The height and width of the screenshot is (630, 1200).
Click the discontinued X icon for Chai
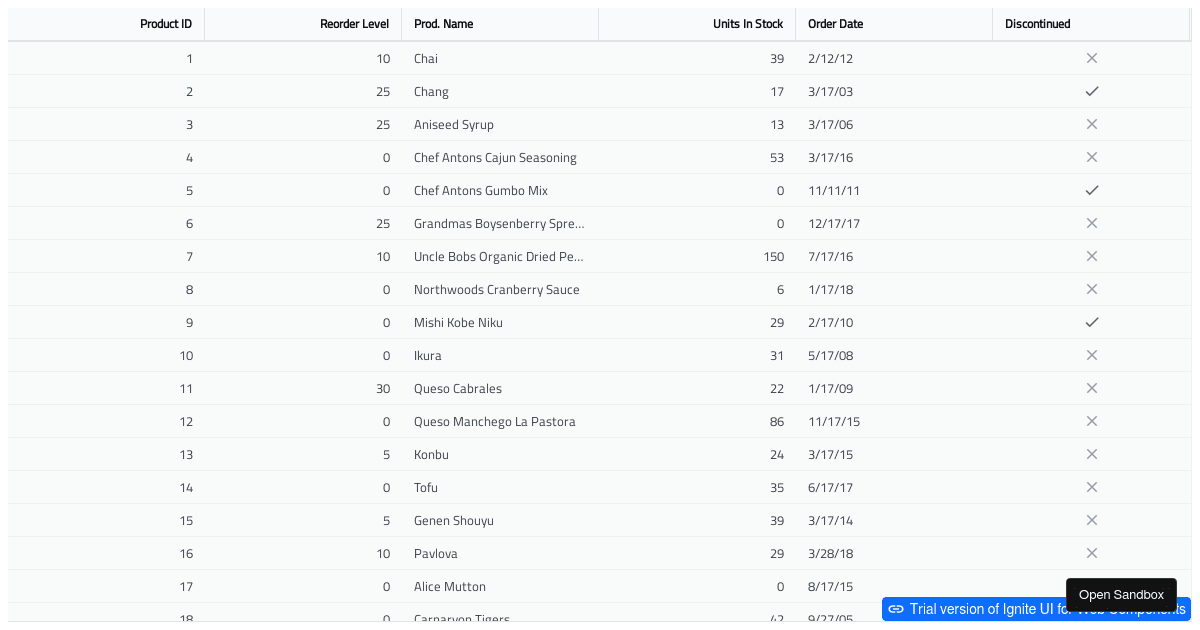point(1092,58)
